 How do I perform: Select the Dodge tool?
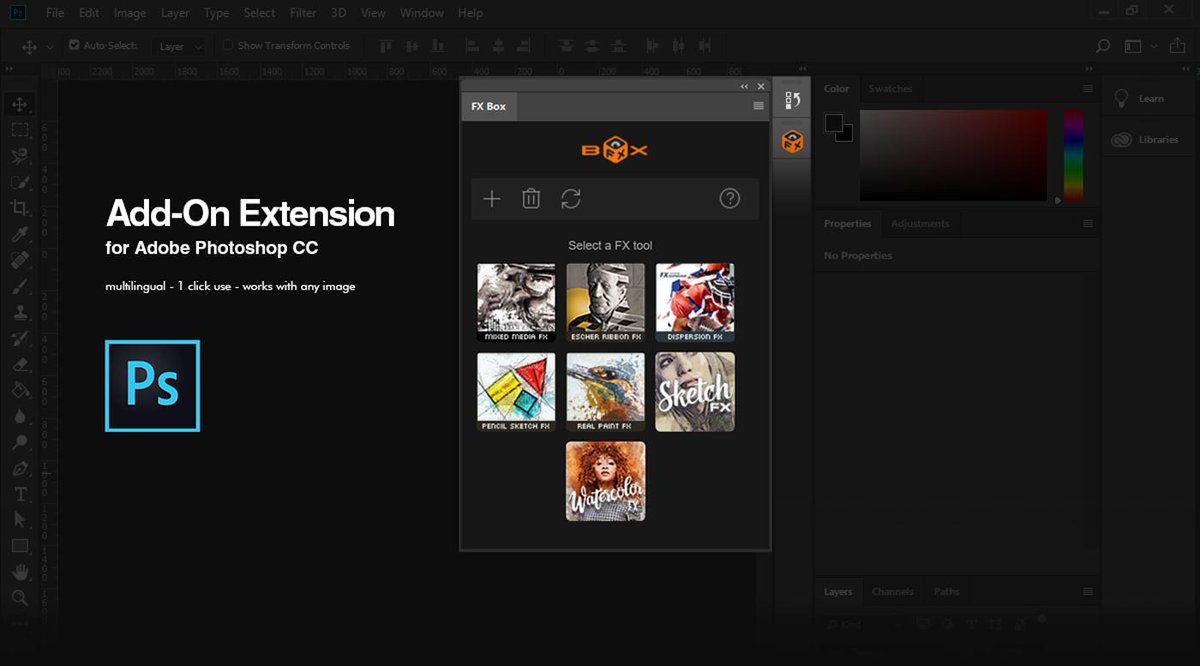click(x=19, y=442)
